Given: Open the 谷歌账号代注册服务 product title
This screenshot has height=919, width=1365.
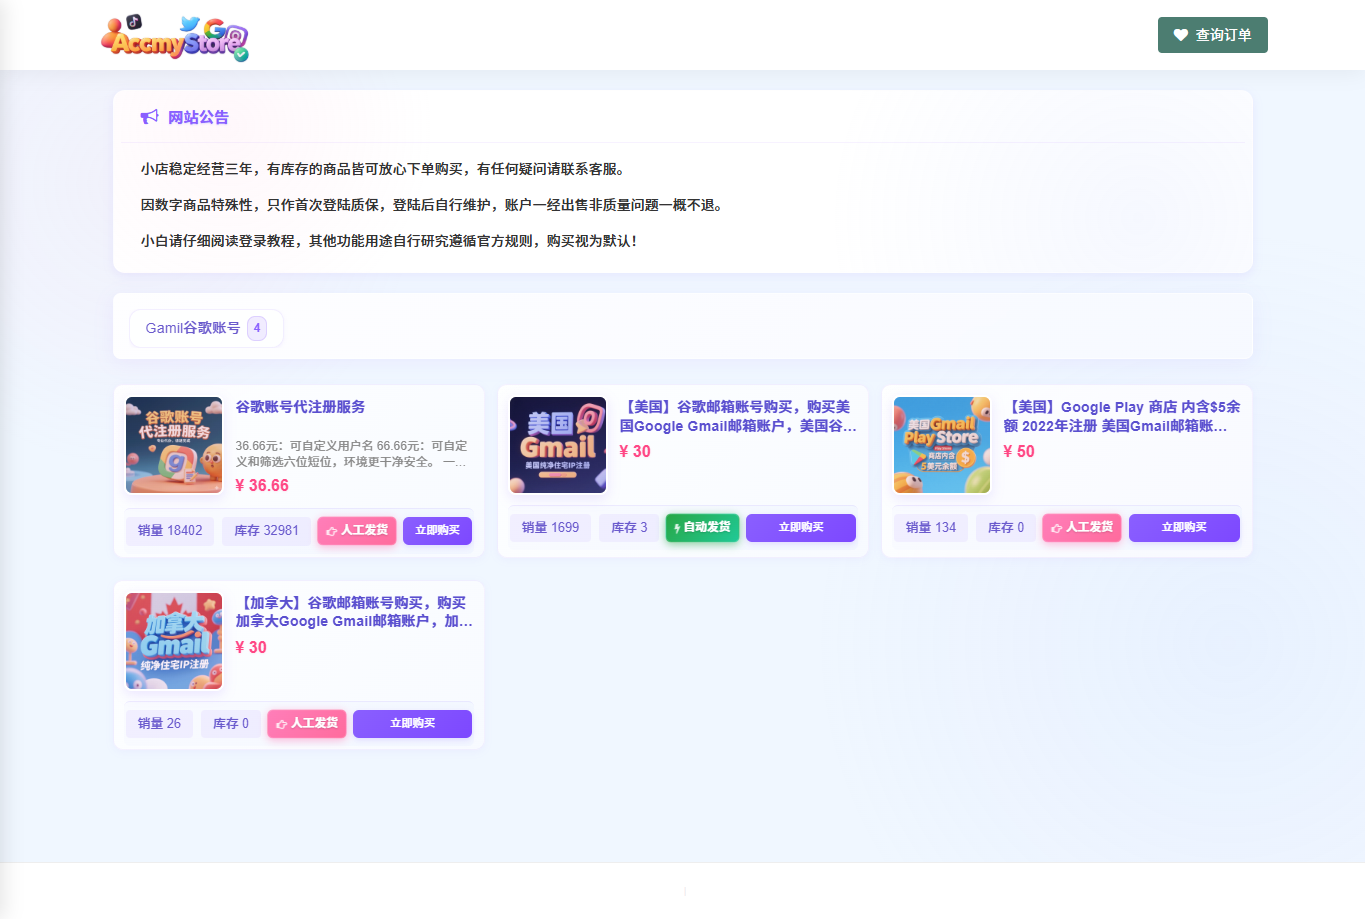Looking at the screenshot, I should [x=300, y=407].
